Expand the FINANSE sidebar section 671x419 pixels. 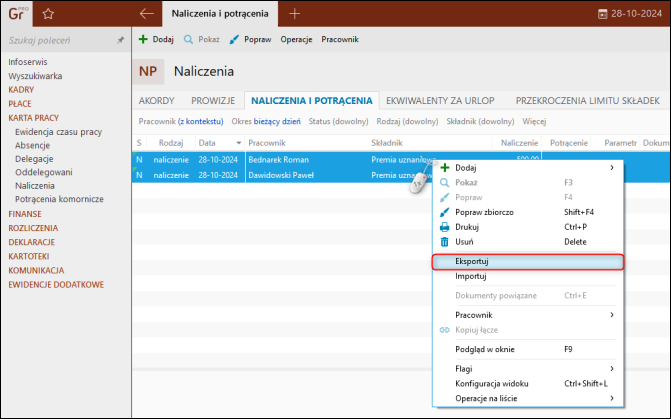[25, 214]
